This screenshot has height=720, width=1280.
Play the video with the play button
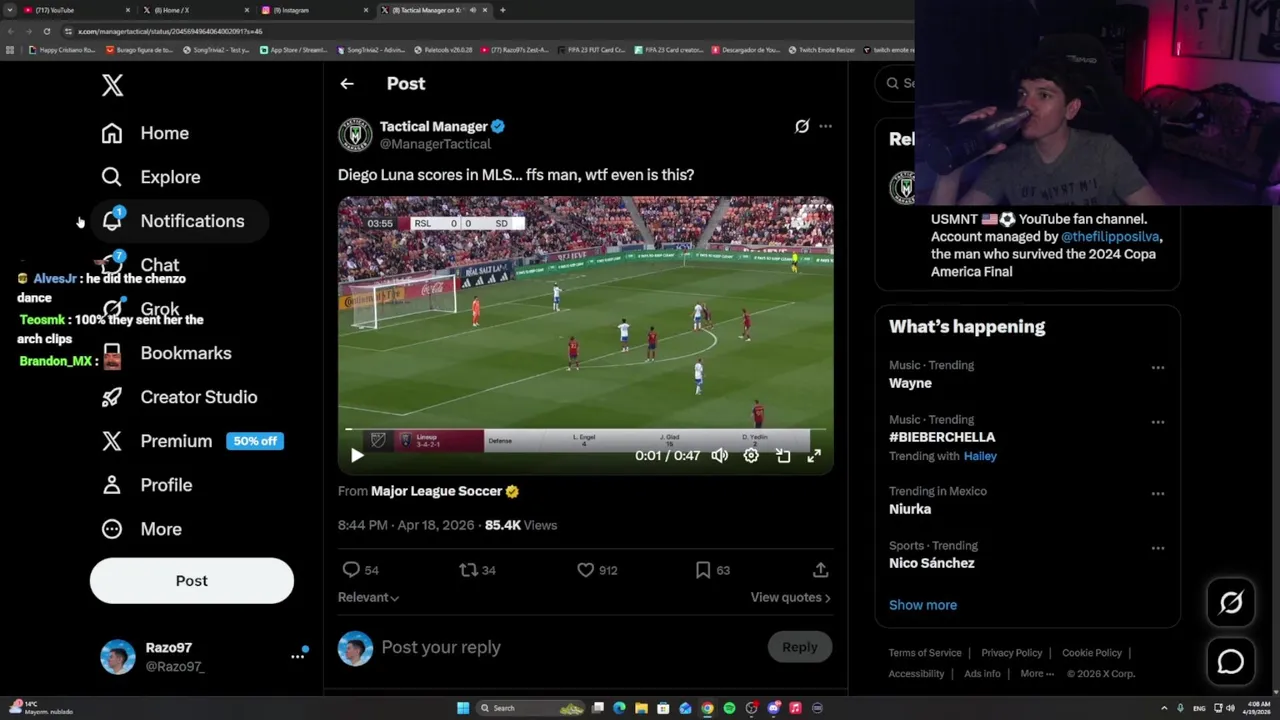tap(357, 456)
